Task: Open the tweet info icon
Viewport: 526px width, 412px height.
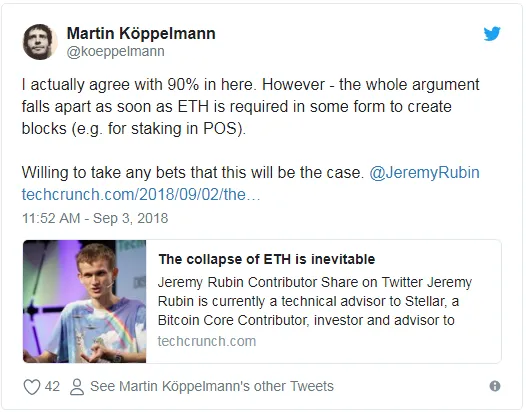Action: (495, 386)
